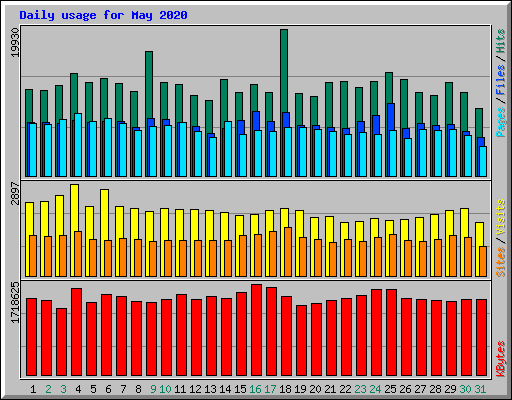Click the green 'Hits' legend label
Viewport: 512px width, 400px height.
tap(501, 41)
